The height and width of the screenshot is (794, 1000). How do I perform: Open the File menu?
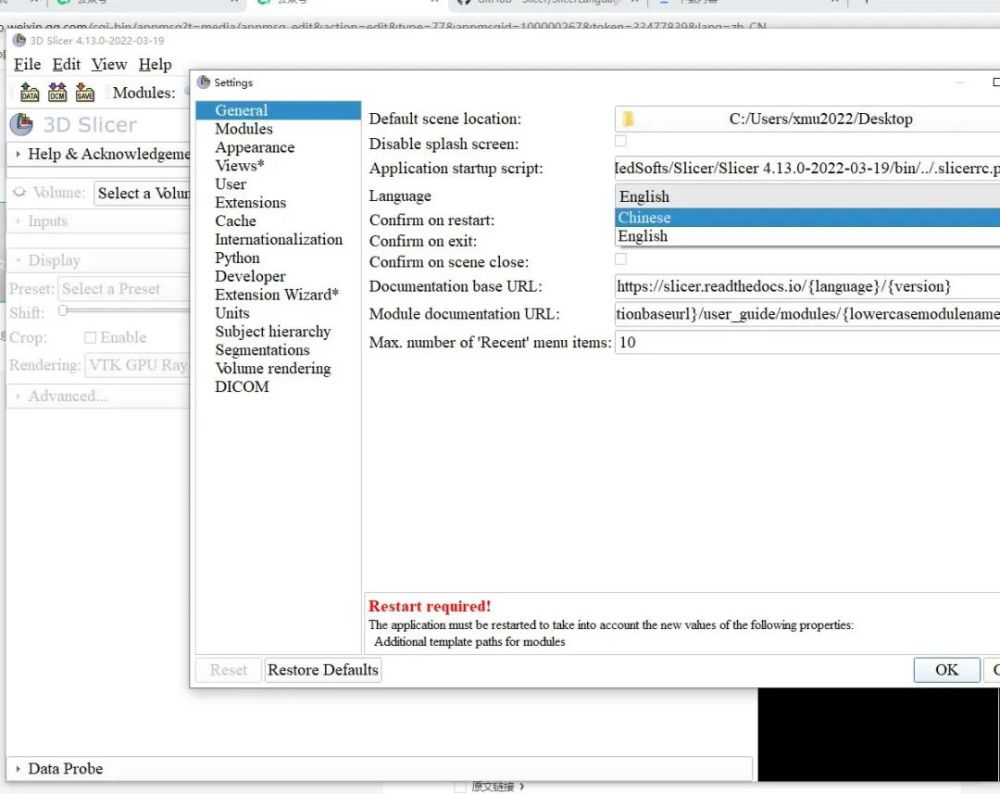tap(27, 64)
